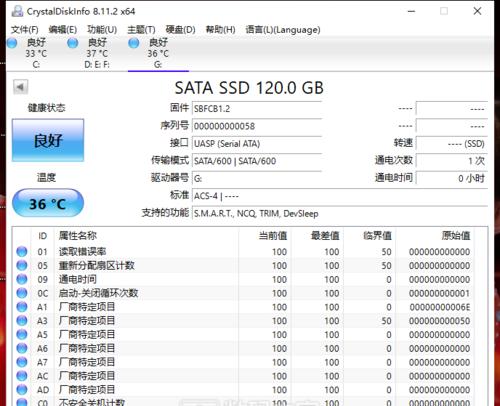Click the status icon of row 01
Image resolution: width=500 pixels, height=406 pixels.
click(x=22, y=252)
